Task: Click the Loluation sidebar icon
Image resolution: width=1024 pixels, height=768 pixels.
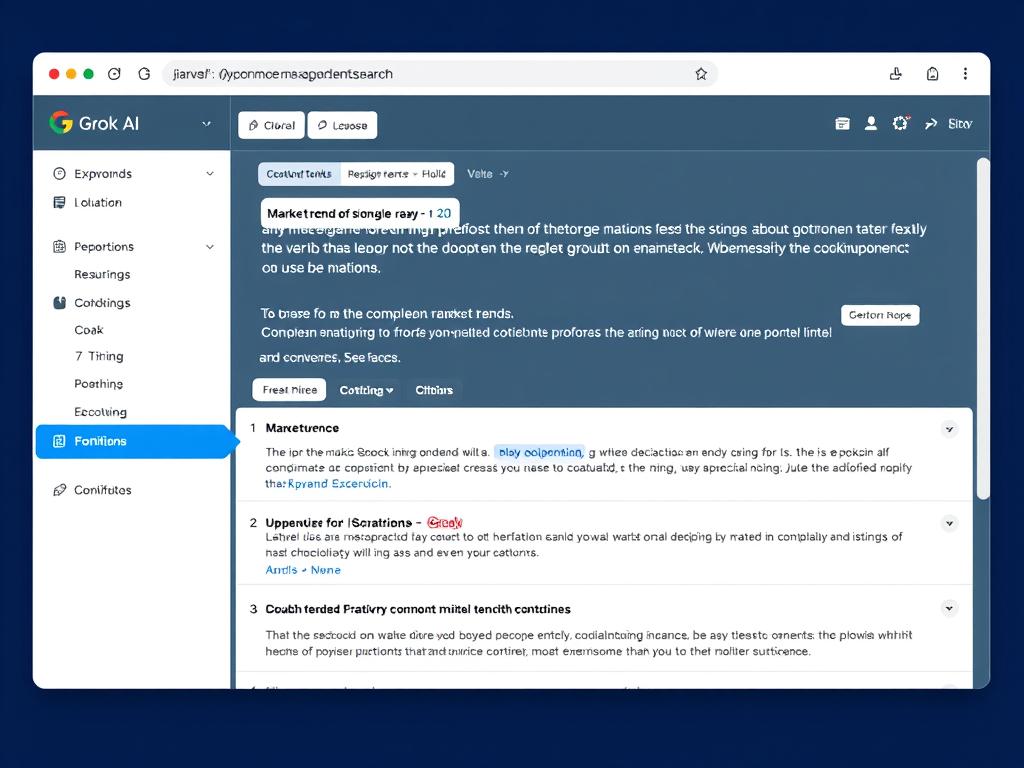Action: point(59,202)
